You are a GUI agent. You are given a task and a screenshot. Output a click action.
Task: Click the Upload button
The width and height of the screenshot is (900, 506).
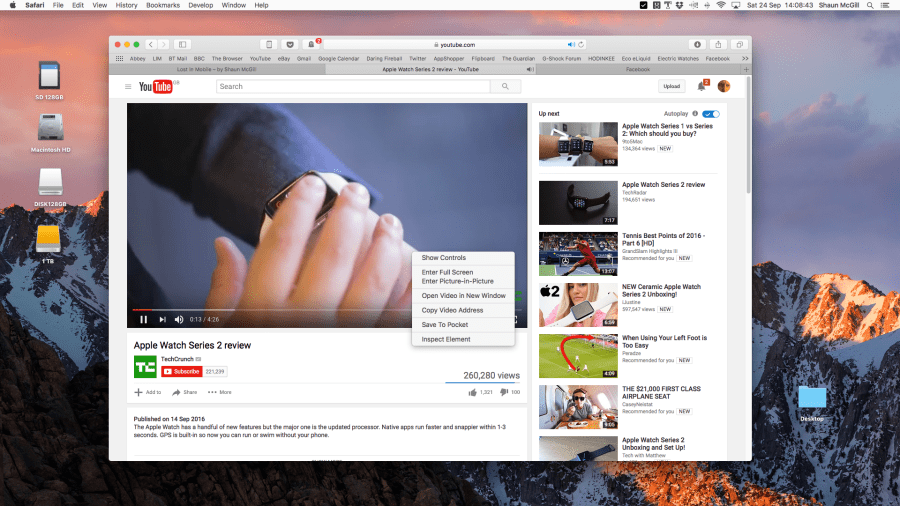click(672, 87)
